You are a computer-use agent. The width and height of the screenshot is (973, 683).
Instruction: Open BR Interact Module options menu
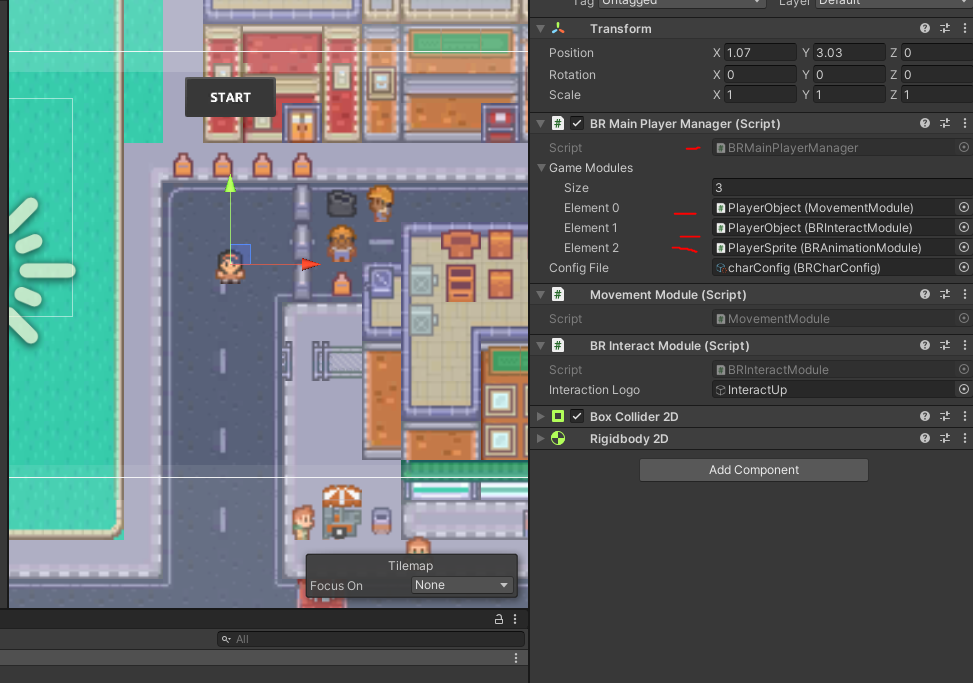pos(964,346)
